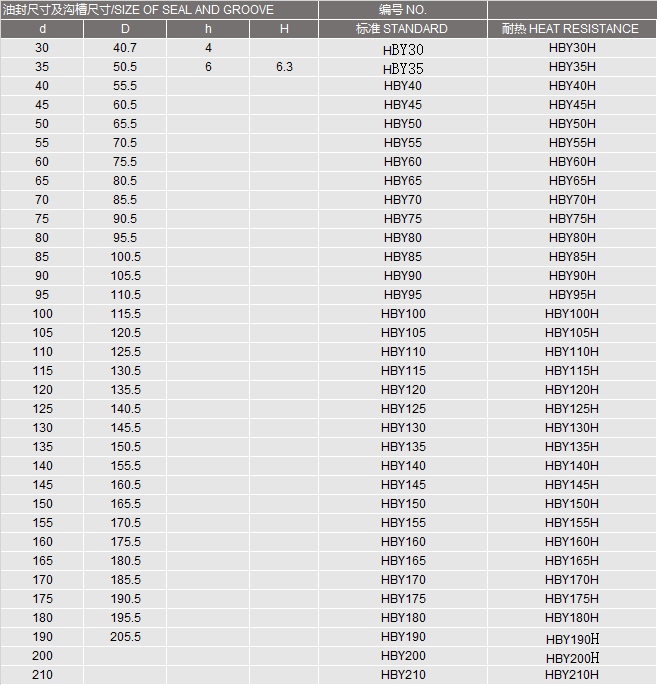
Task: Select the D value 70.5
Action: 125,143
